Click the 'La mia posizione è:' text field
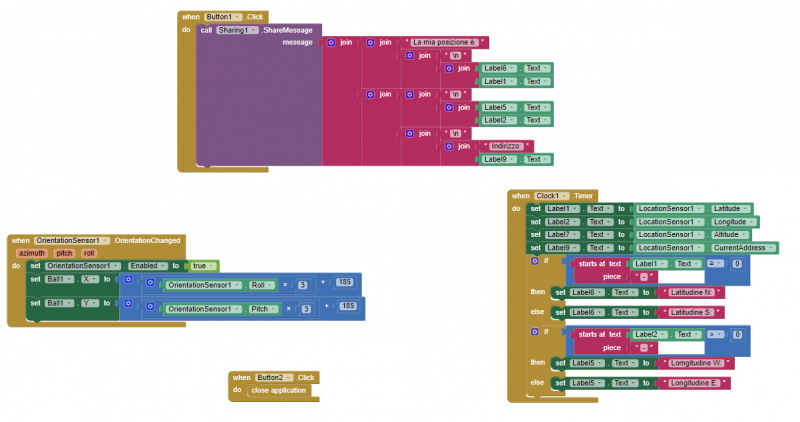 (x=448, y=42)
